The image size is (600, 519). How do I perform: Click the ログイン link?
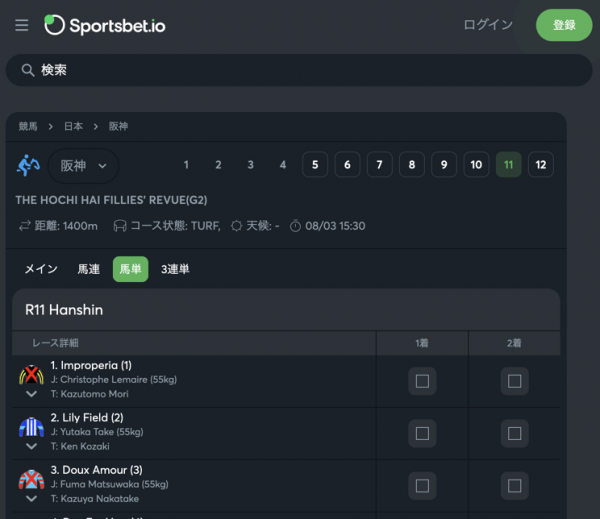coord(488,25)
